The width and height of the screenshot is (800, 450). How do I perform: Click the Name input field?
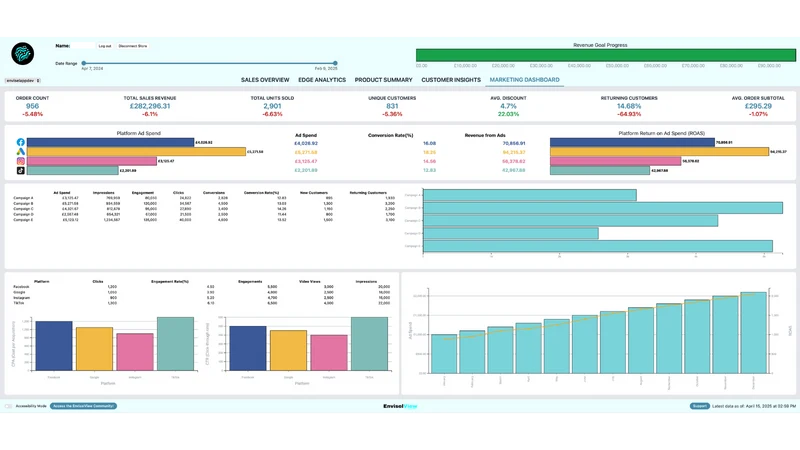83,46
